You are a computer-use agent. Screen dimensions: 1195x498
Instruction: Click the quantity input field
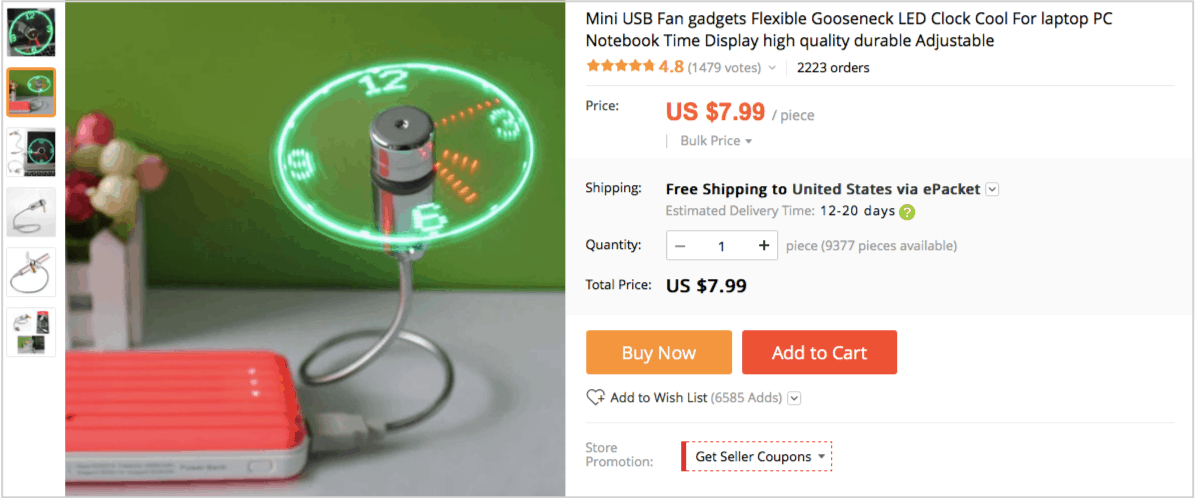[722, 246]
